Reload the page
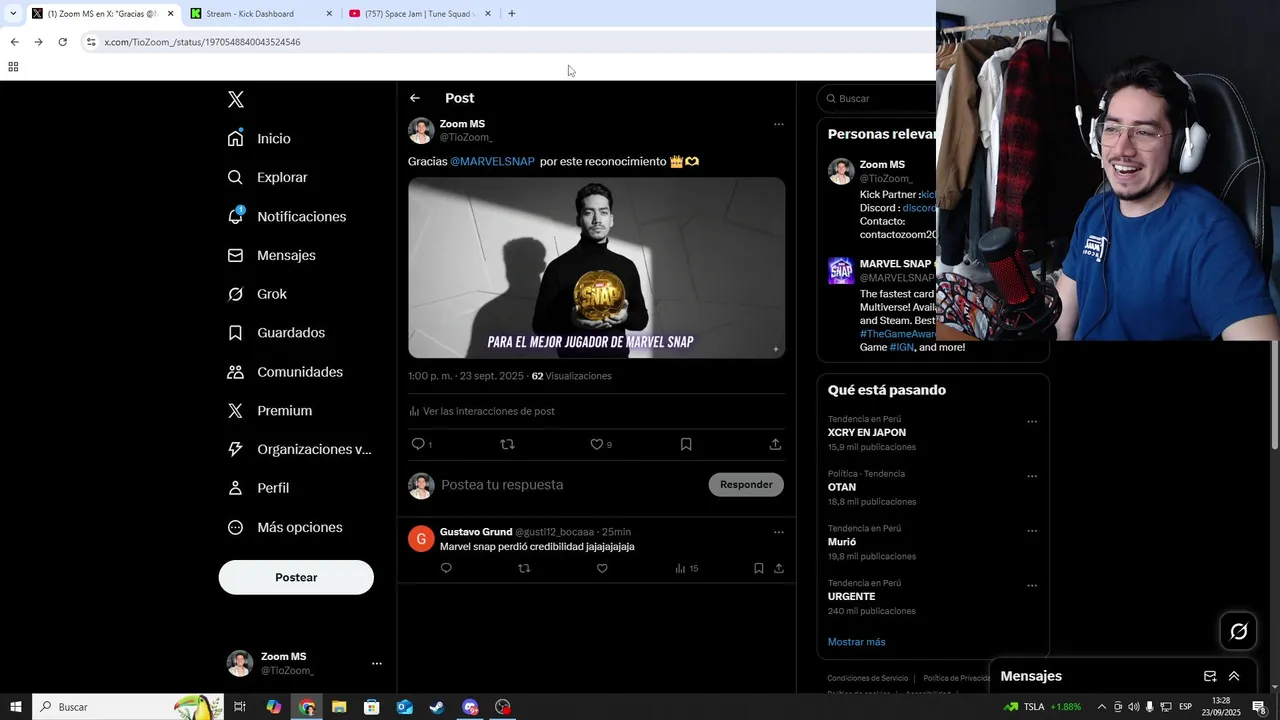Screen dimensions: 1280x720 (x=62, y=42)
